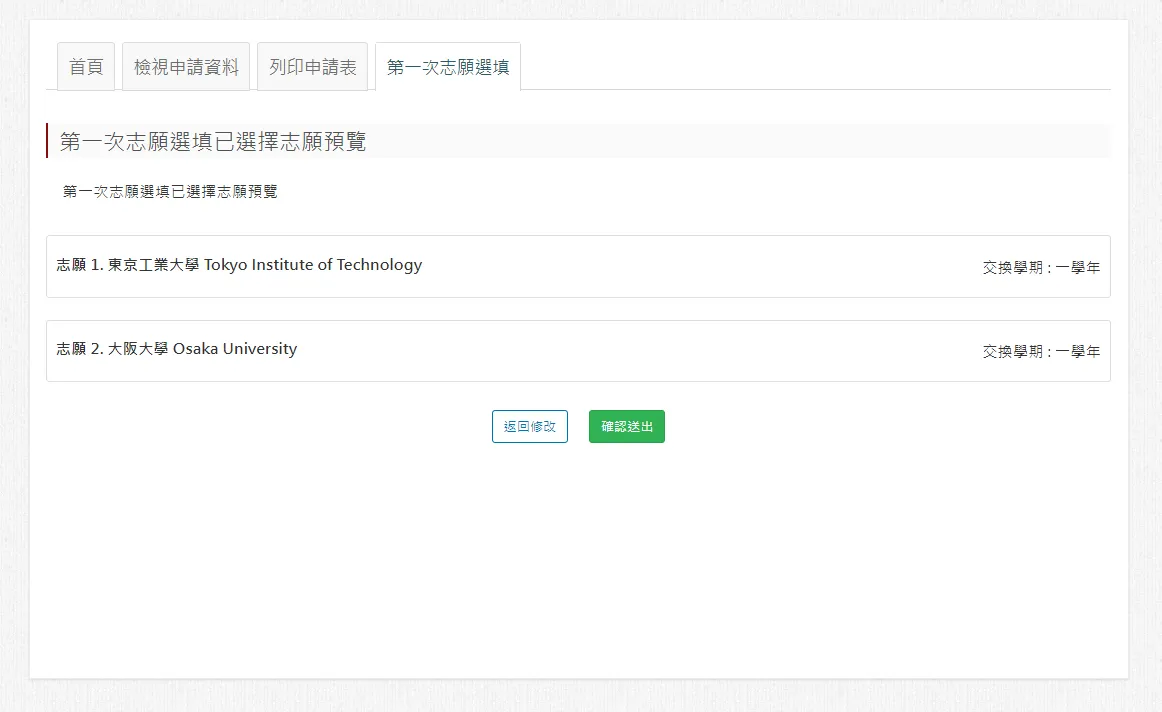
Task: Select 志願 1 Tokyo Institute of Technology entry
Action: click(578, 267)
